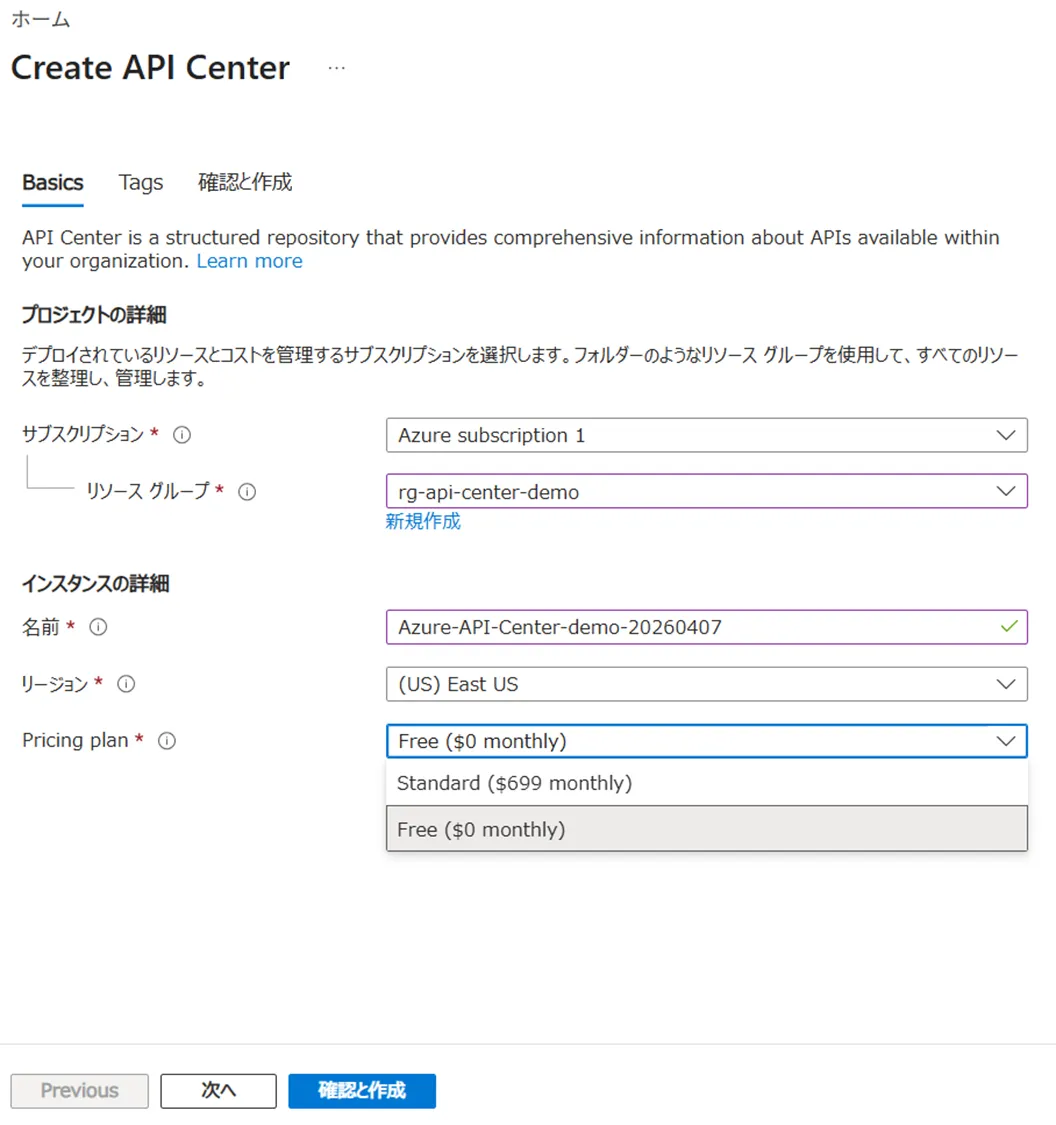The image size is (1056, 1125).
Task: Follow the Learn more link
Action: (x=249, y=261)
